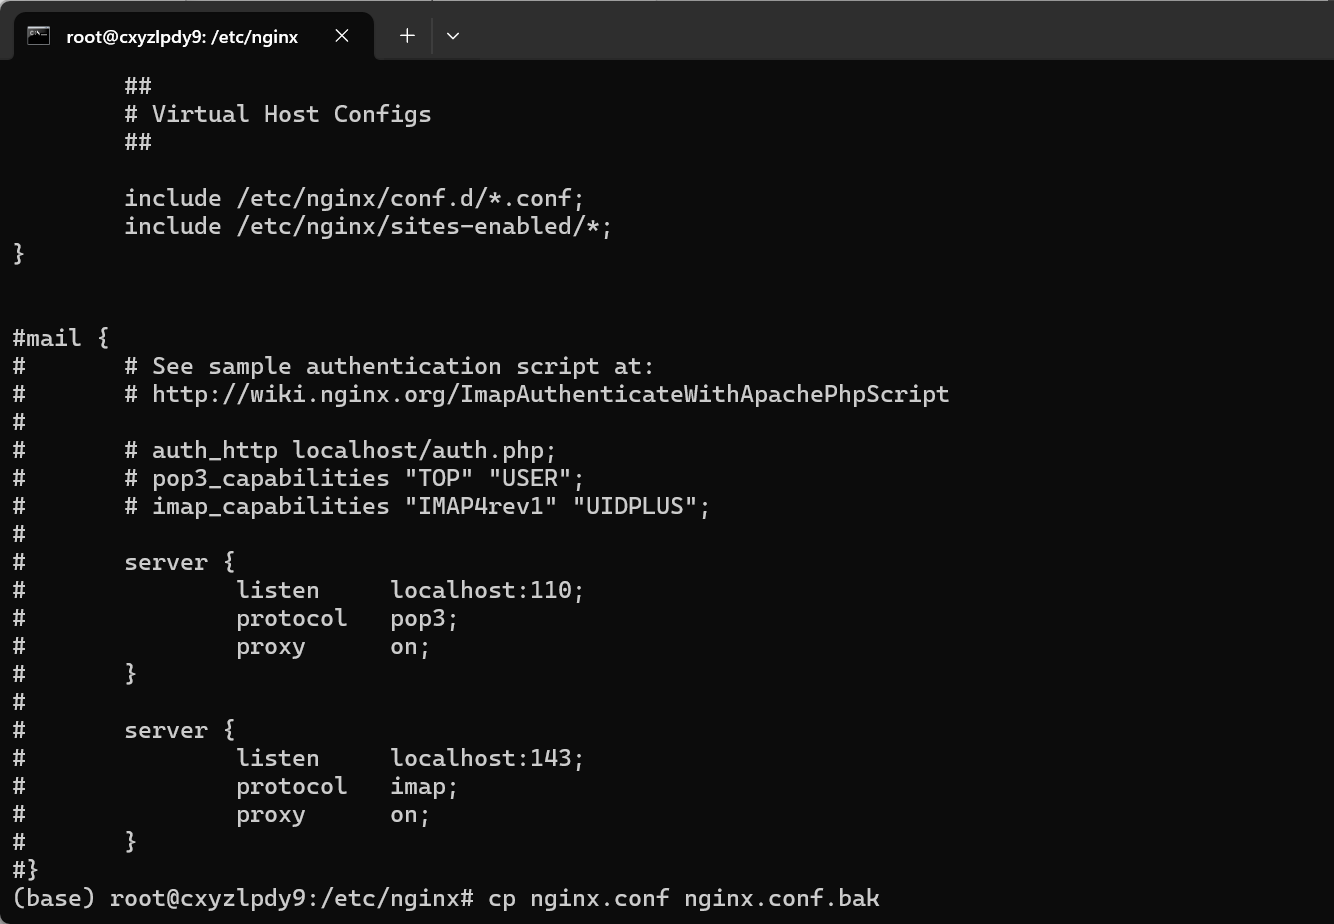Viewport: 1334px width, 924px height.
Task: Click the localhost:143 listen value
Action: pyautogui.click(x=487, y=758)
